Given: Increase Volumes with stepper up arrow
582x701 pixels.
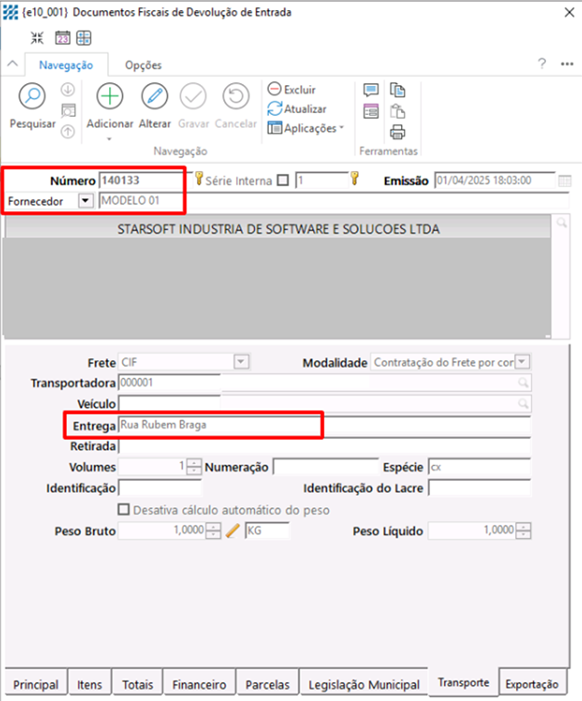Looking at the screenshot, I should pyautogui.click(x=194, y=462).
